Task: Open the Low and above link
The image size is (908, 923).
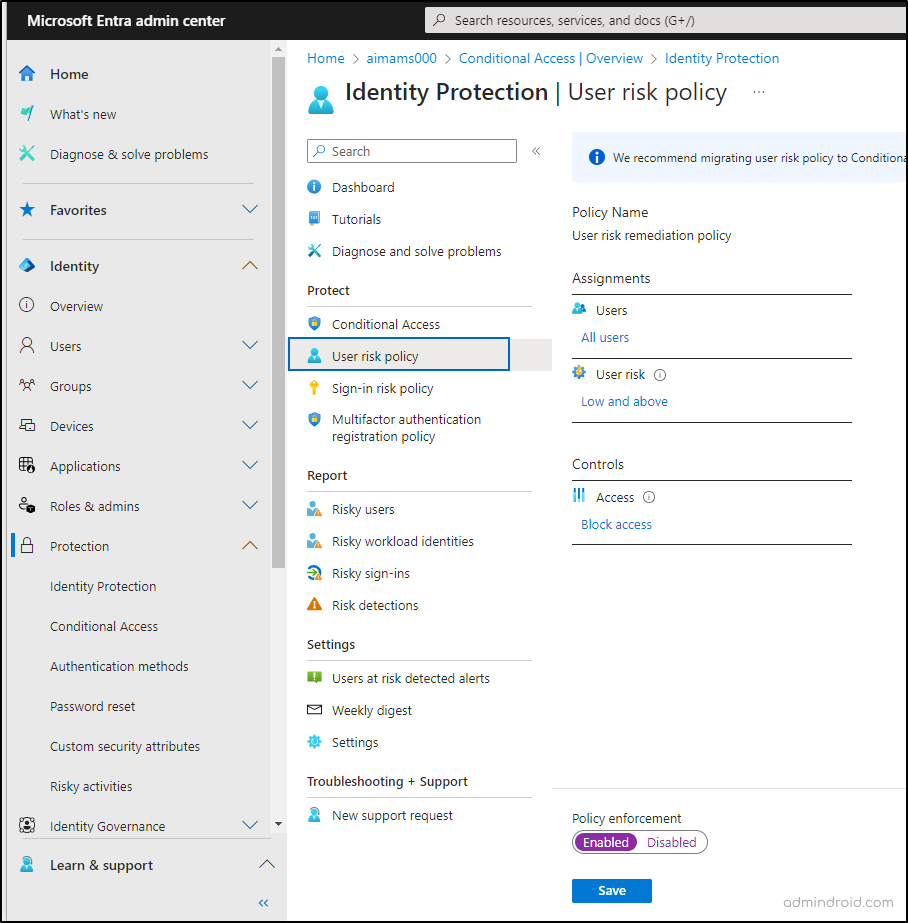Action: (x=624, y=401)
